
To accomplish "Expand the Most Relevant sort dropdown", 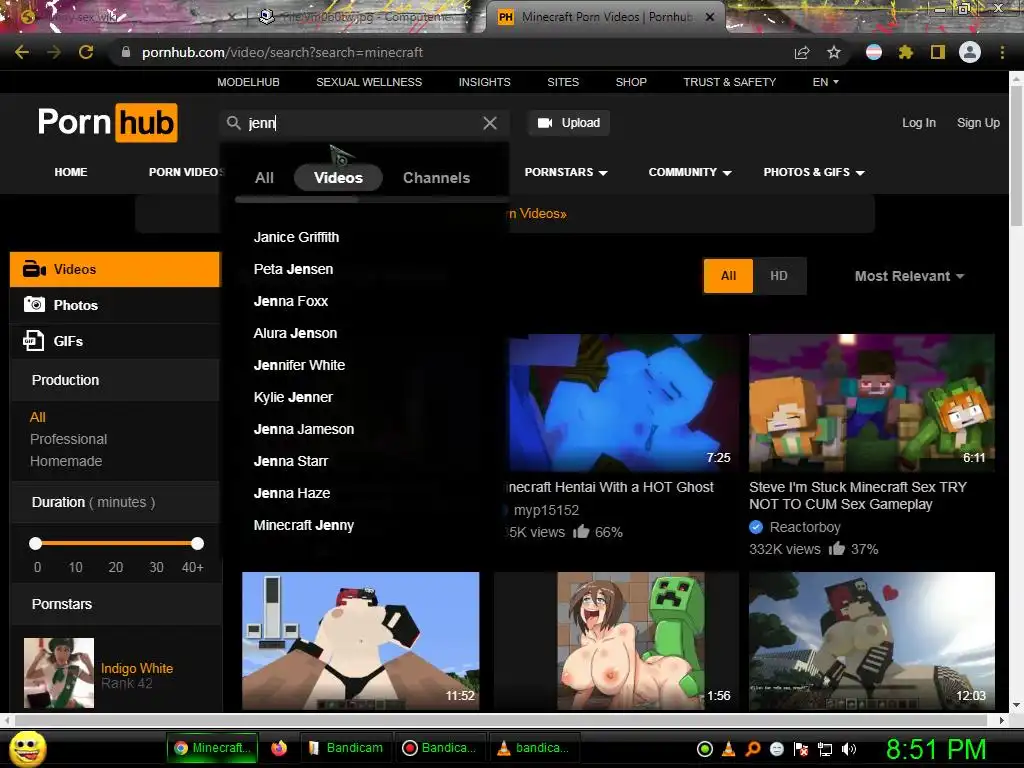I will point(909,276).
